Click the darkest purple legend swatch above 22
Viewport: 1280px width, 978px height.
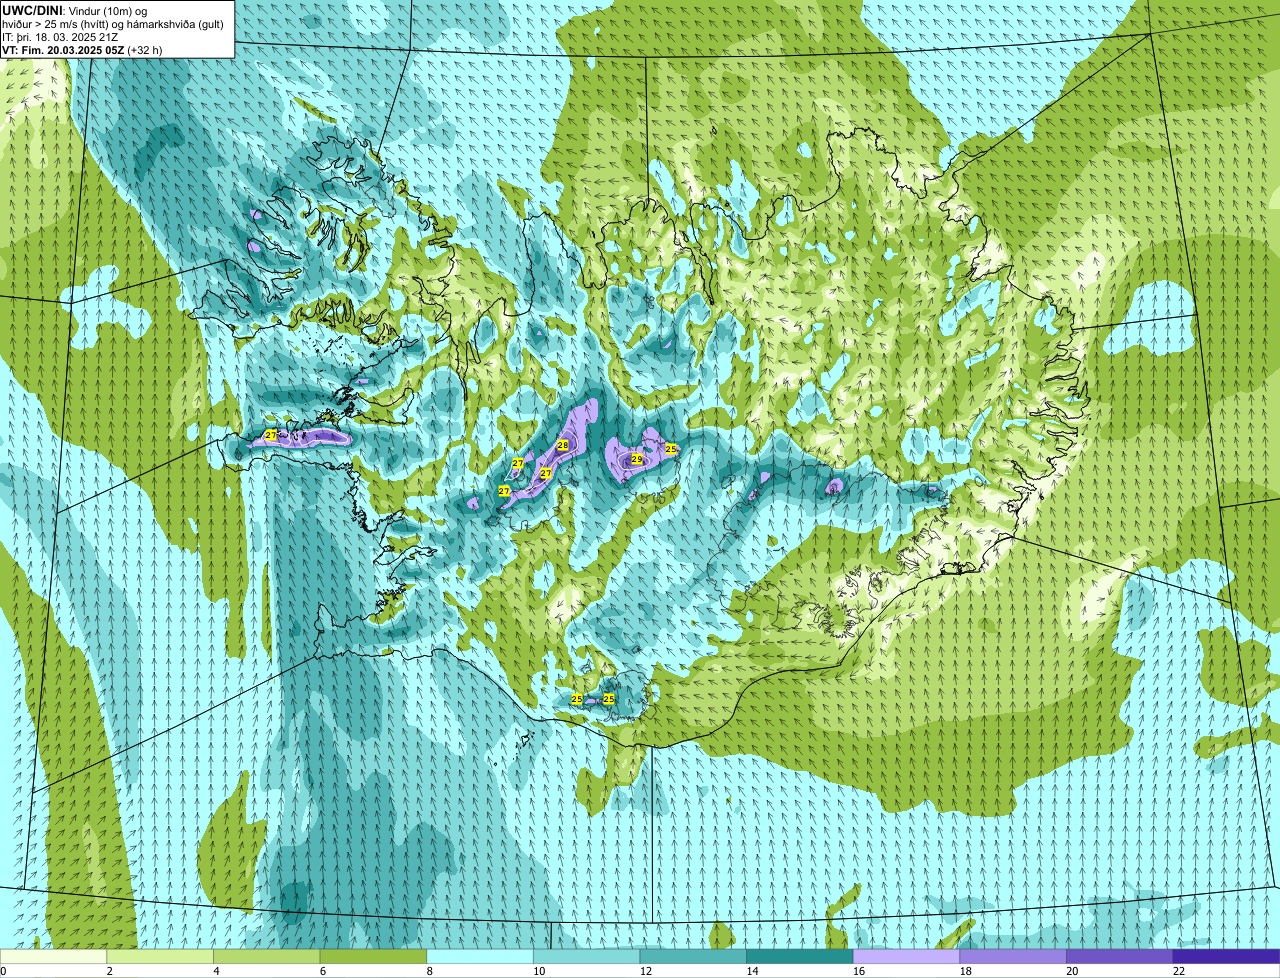[1227, 957]
